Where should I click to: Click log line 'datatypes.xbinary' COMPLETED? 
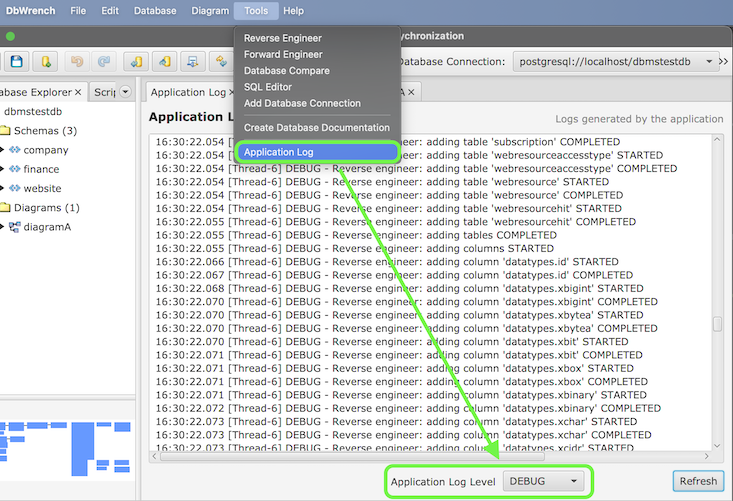click(x=408, y=408)
